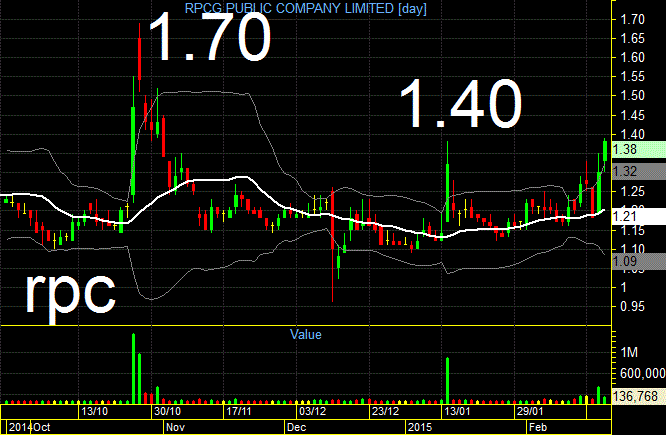
Task: Select the 17/11 date marker
Action: pyautogui.click(x=239, y=411)
